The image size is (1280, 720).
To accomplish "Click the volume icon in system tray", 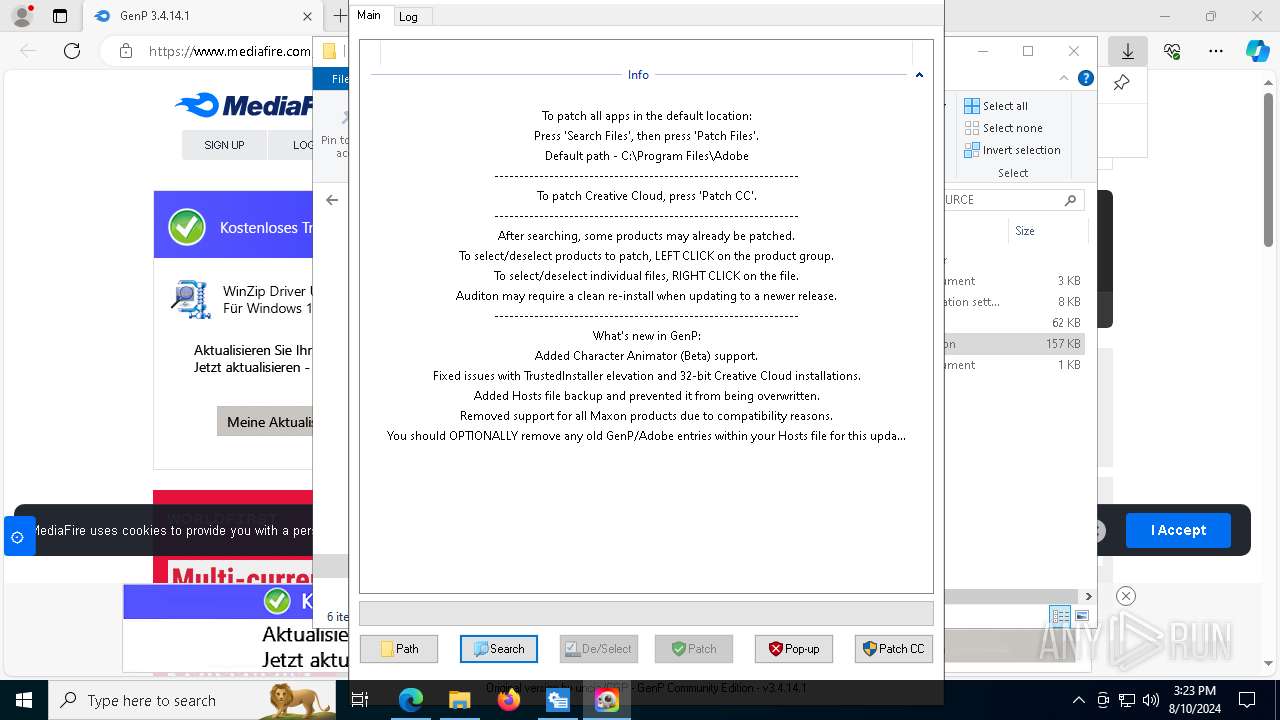I will point(1151,701).
